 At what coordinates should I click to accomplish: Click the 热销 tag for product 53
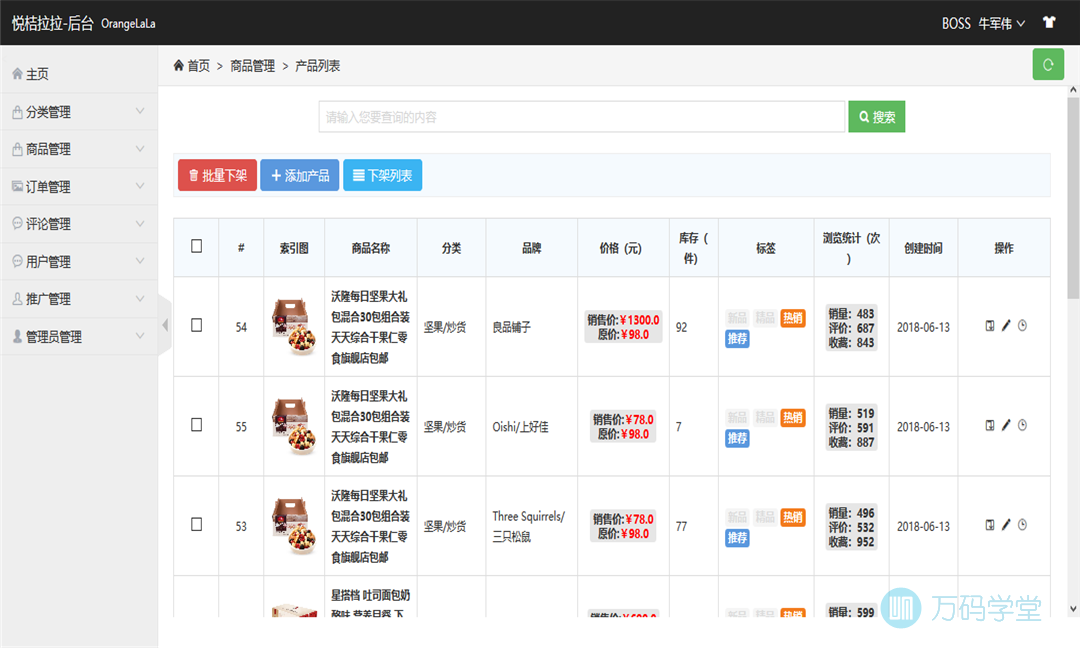[793, 517]
